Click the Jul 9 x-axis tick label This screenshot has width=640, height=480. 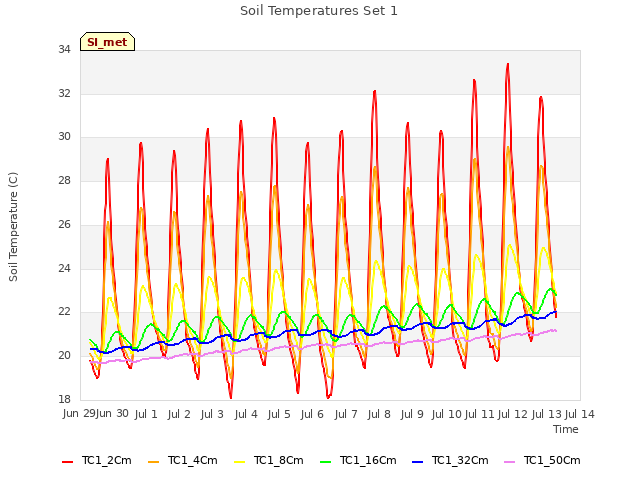coord(412,414)
